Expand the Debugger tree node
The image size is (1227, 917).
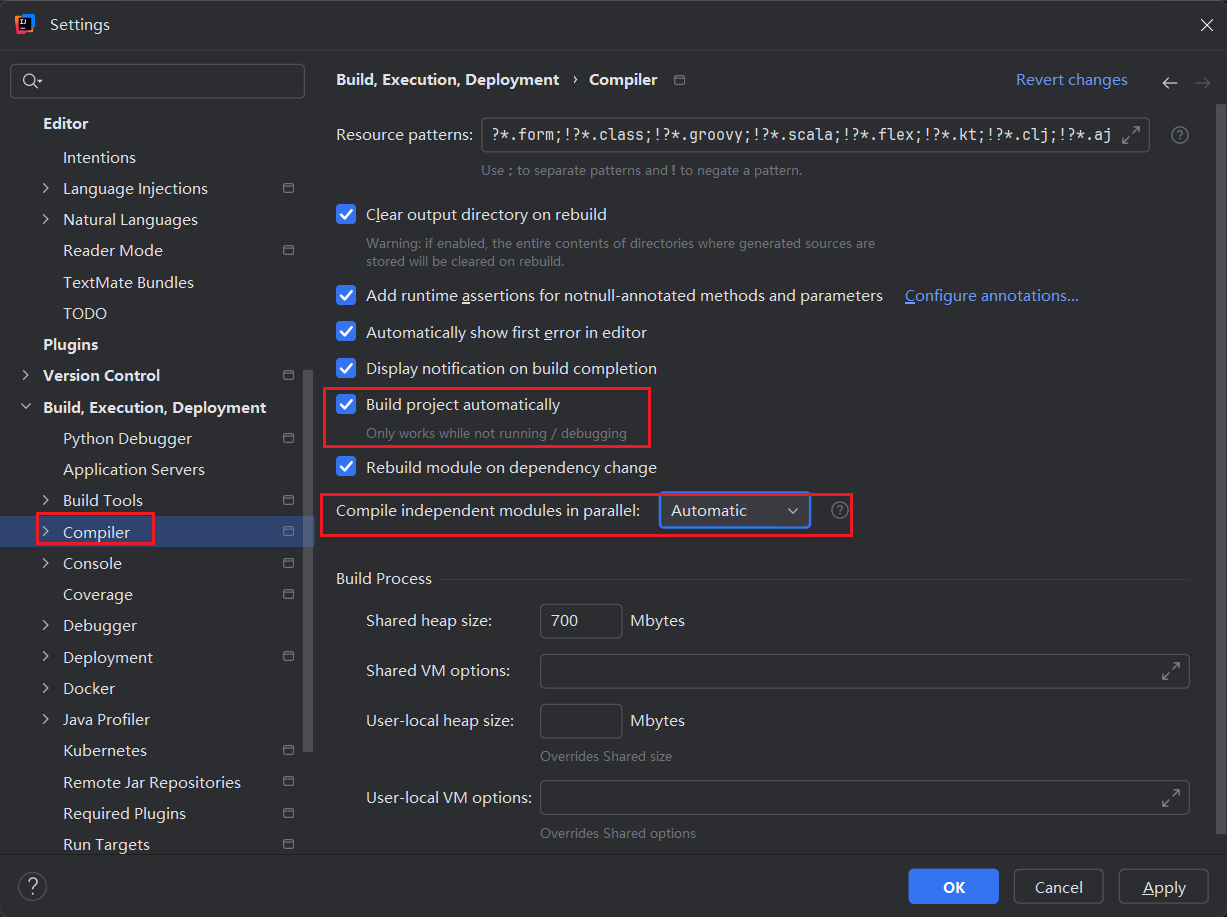[46, 625]
